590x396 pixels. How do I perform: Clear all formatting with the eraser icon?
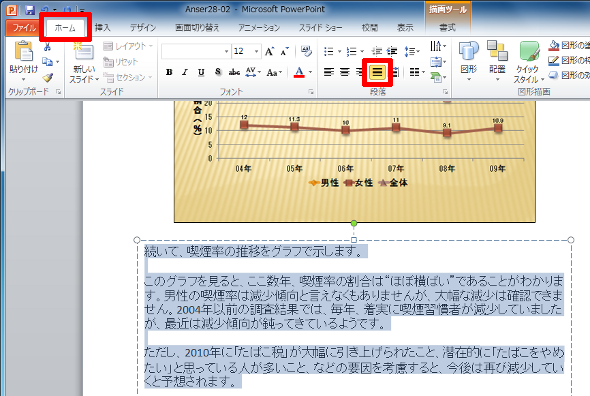pyautogui.click(x=306, y=51)
